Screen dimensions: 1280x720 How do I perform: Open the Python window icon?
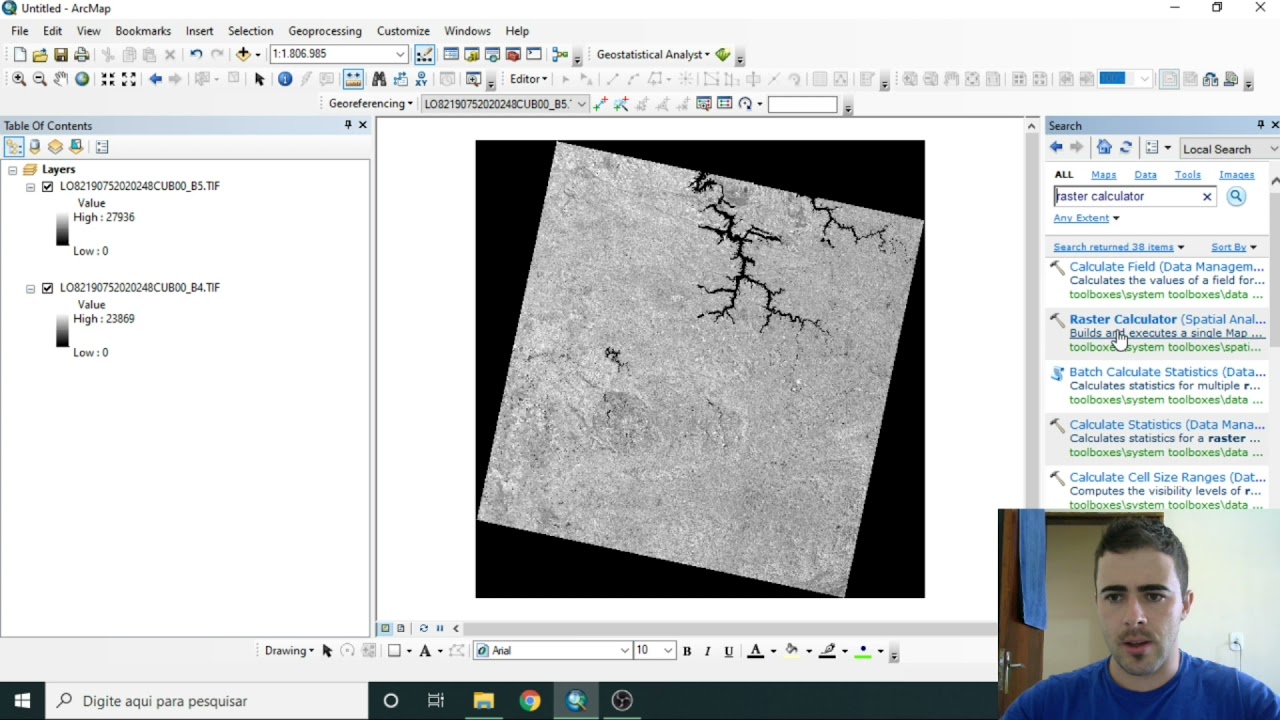(x=534, y=54)
